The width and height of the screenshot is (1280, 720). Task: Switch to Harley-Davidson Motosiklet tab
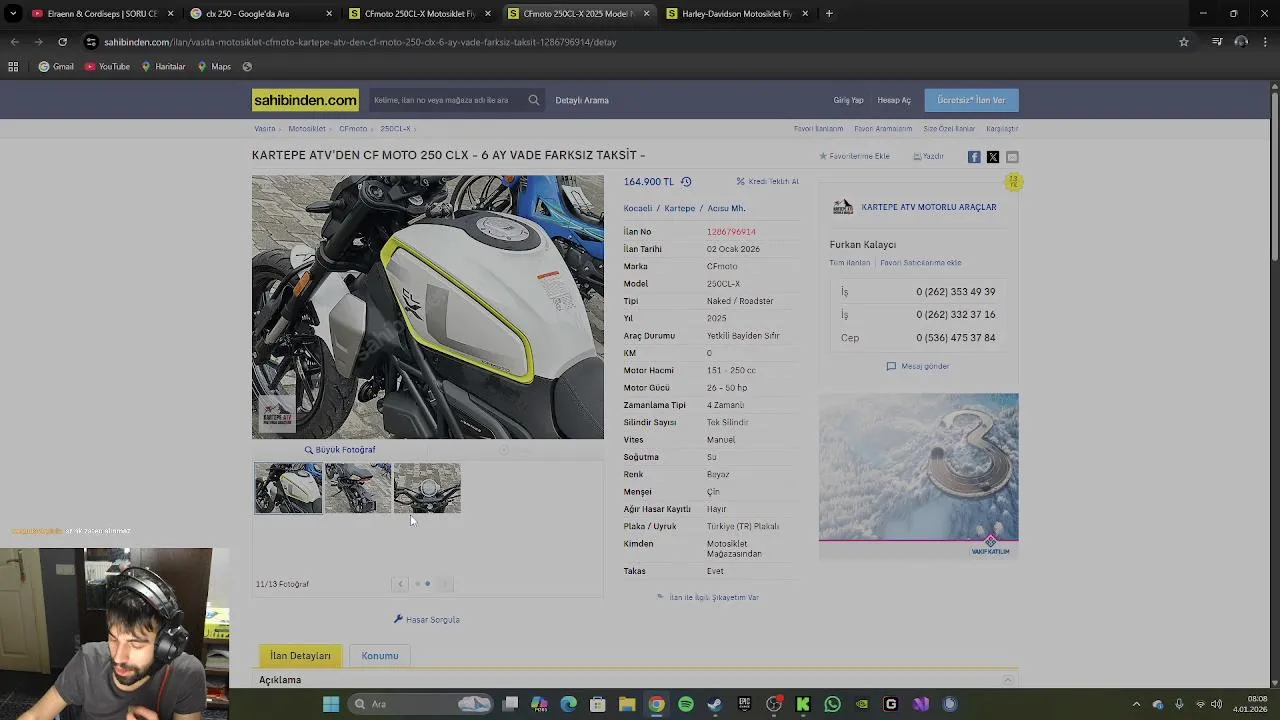click(x=738, y=14)
